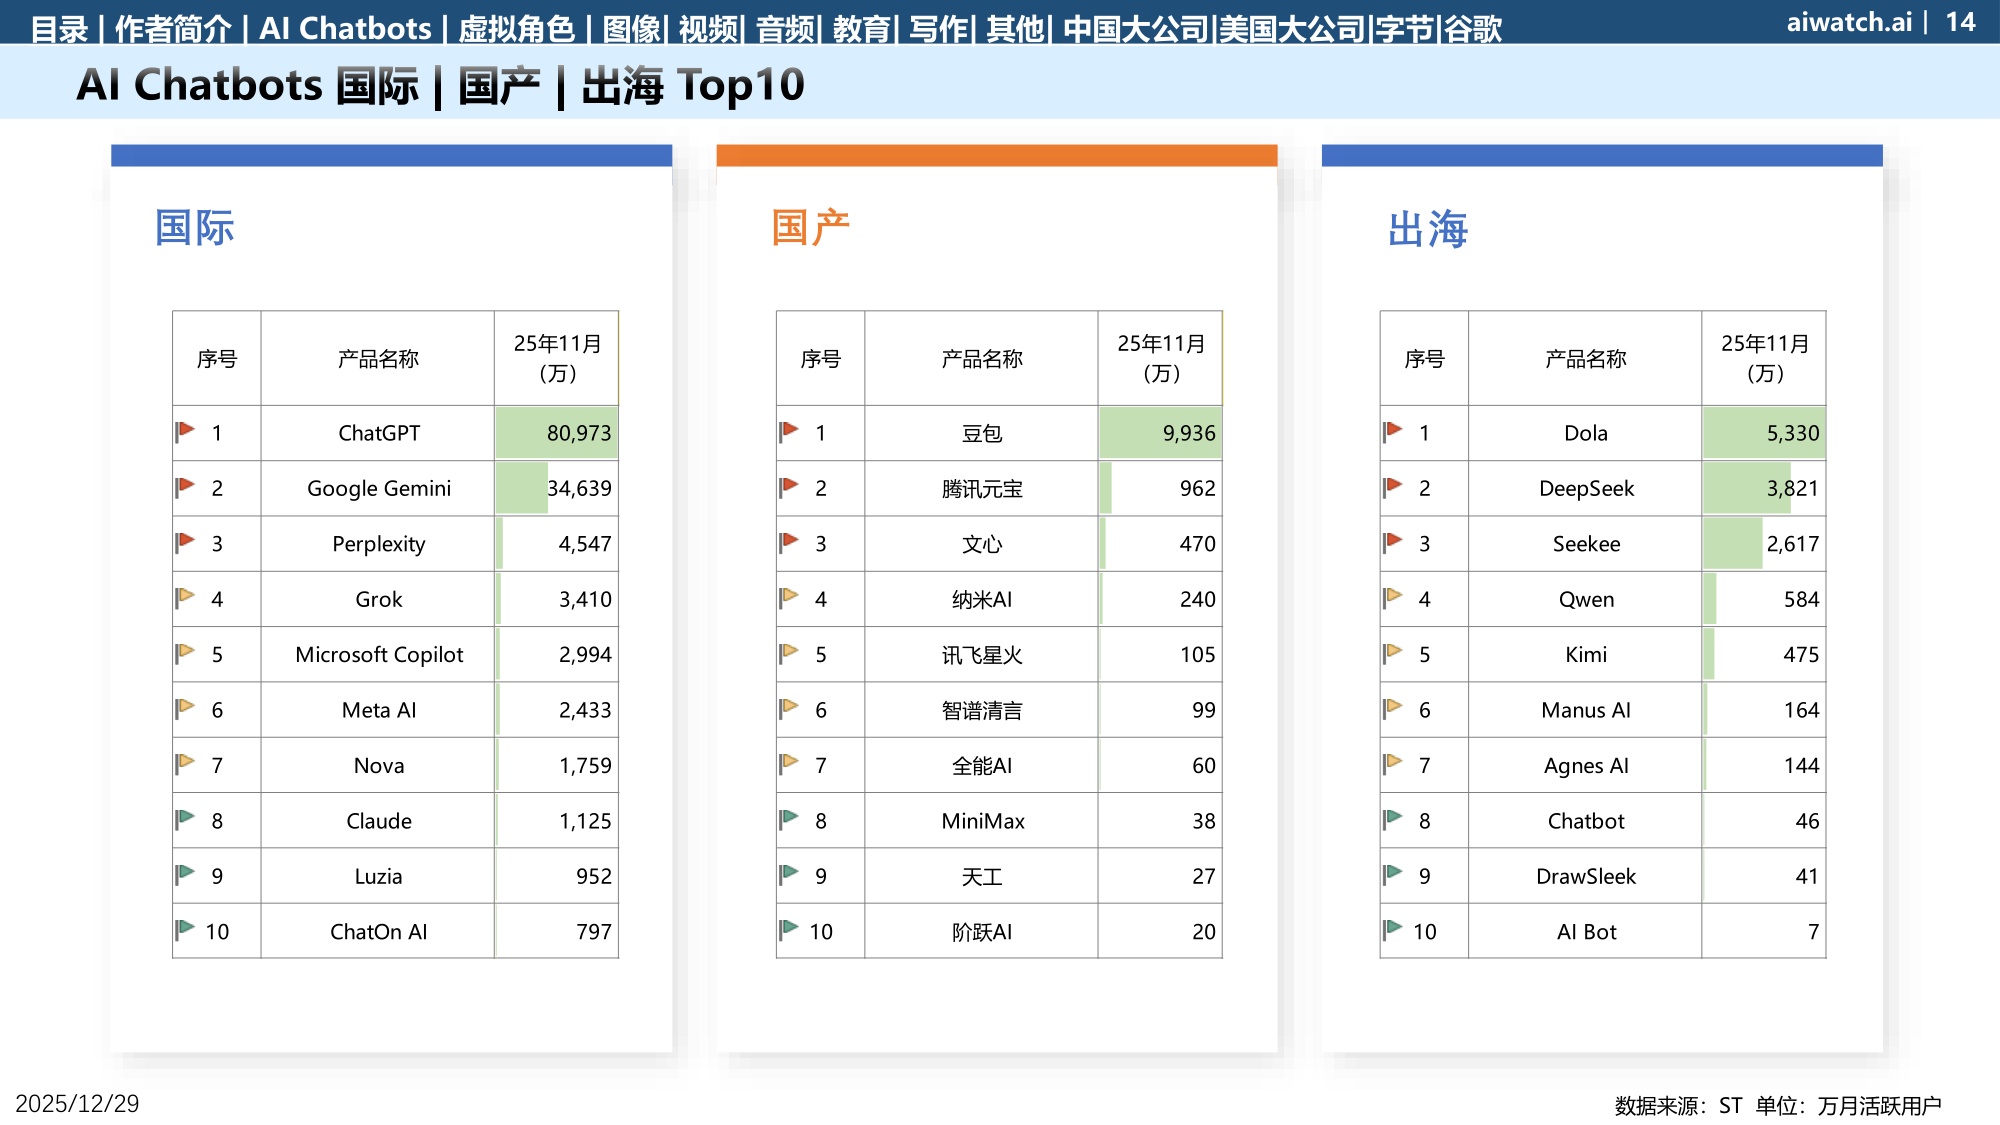2000x1125 pixels.
Task: Click the 国际 panel heading
Action: click(x=195, y=228)
